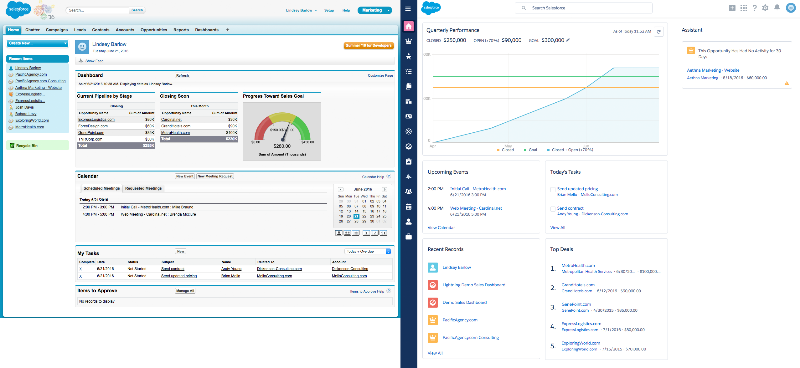Click New button in My Tasks
The height and width of the screenshot is (368, 800).
pyautogui.click(x=179, y=251)
